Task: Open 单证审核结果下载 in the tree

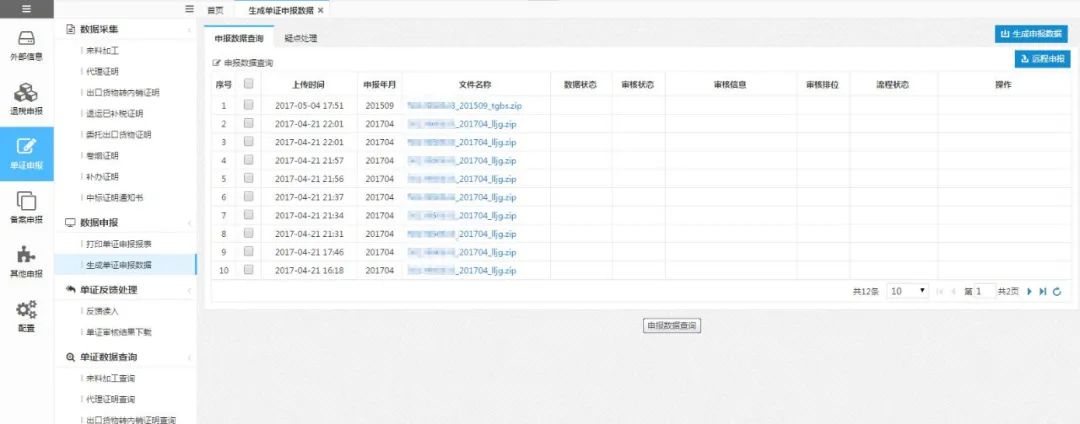Action: click(x=118, y=332)
